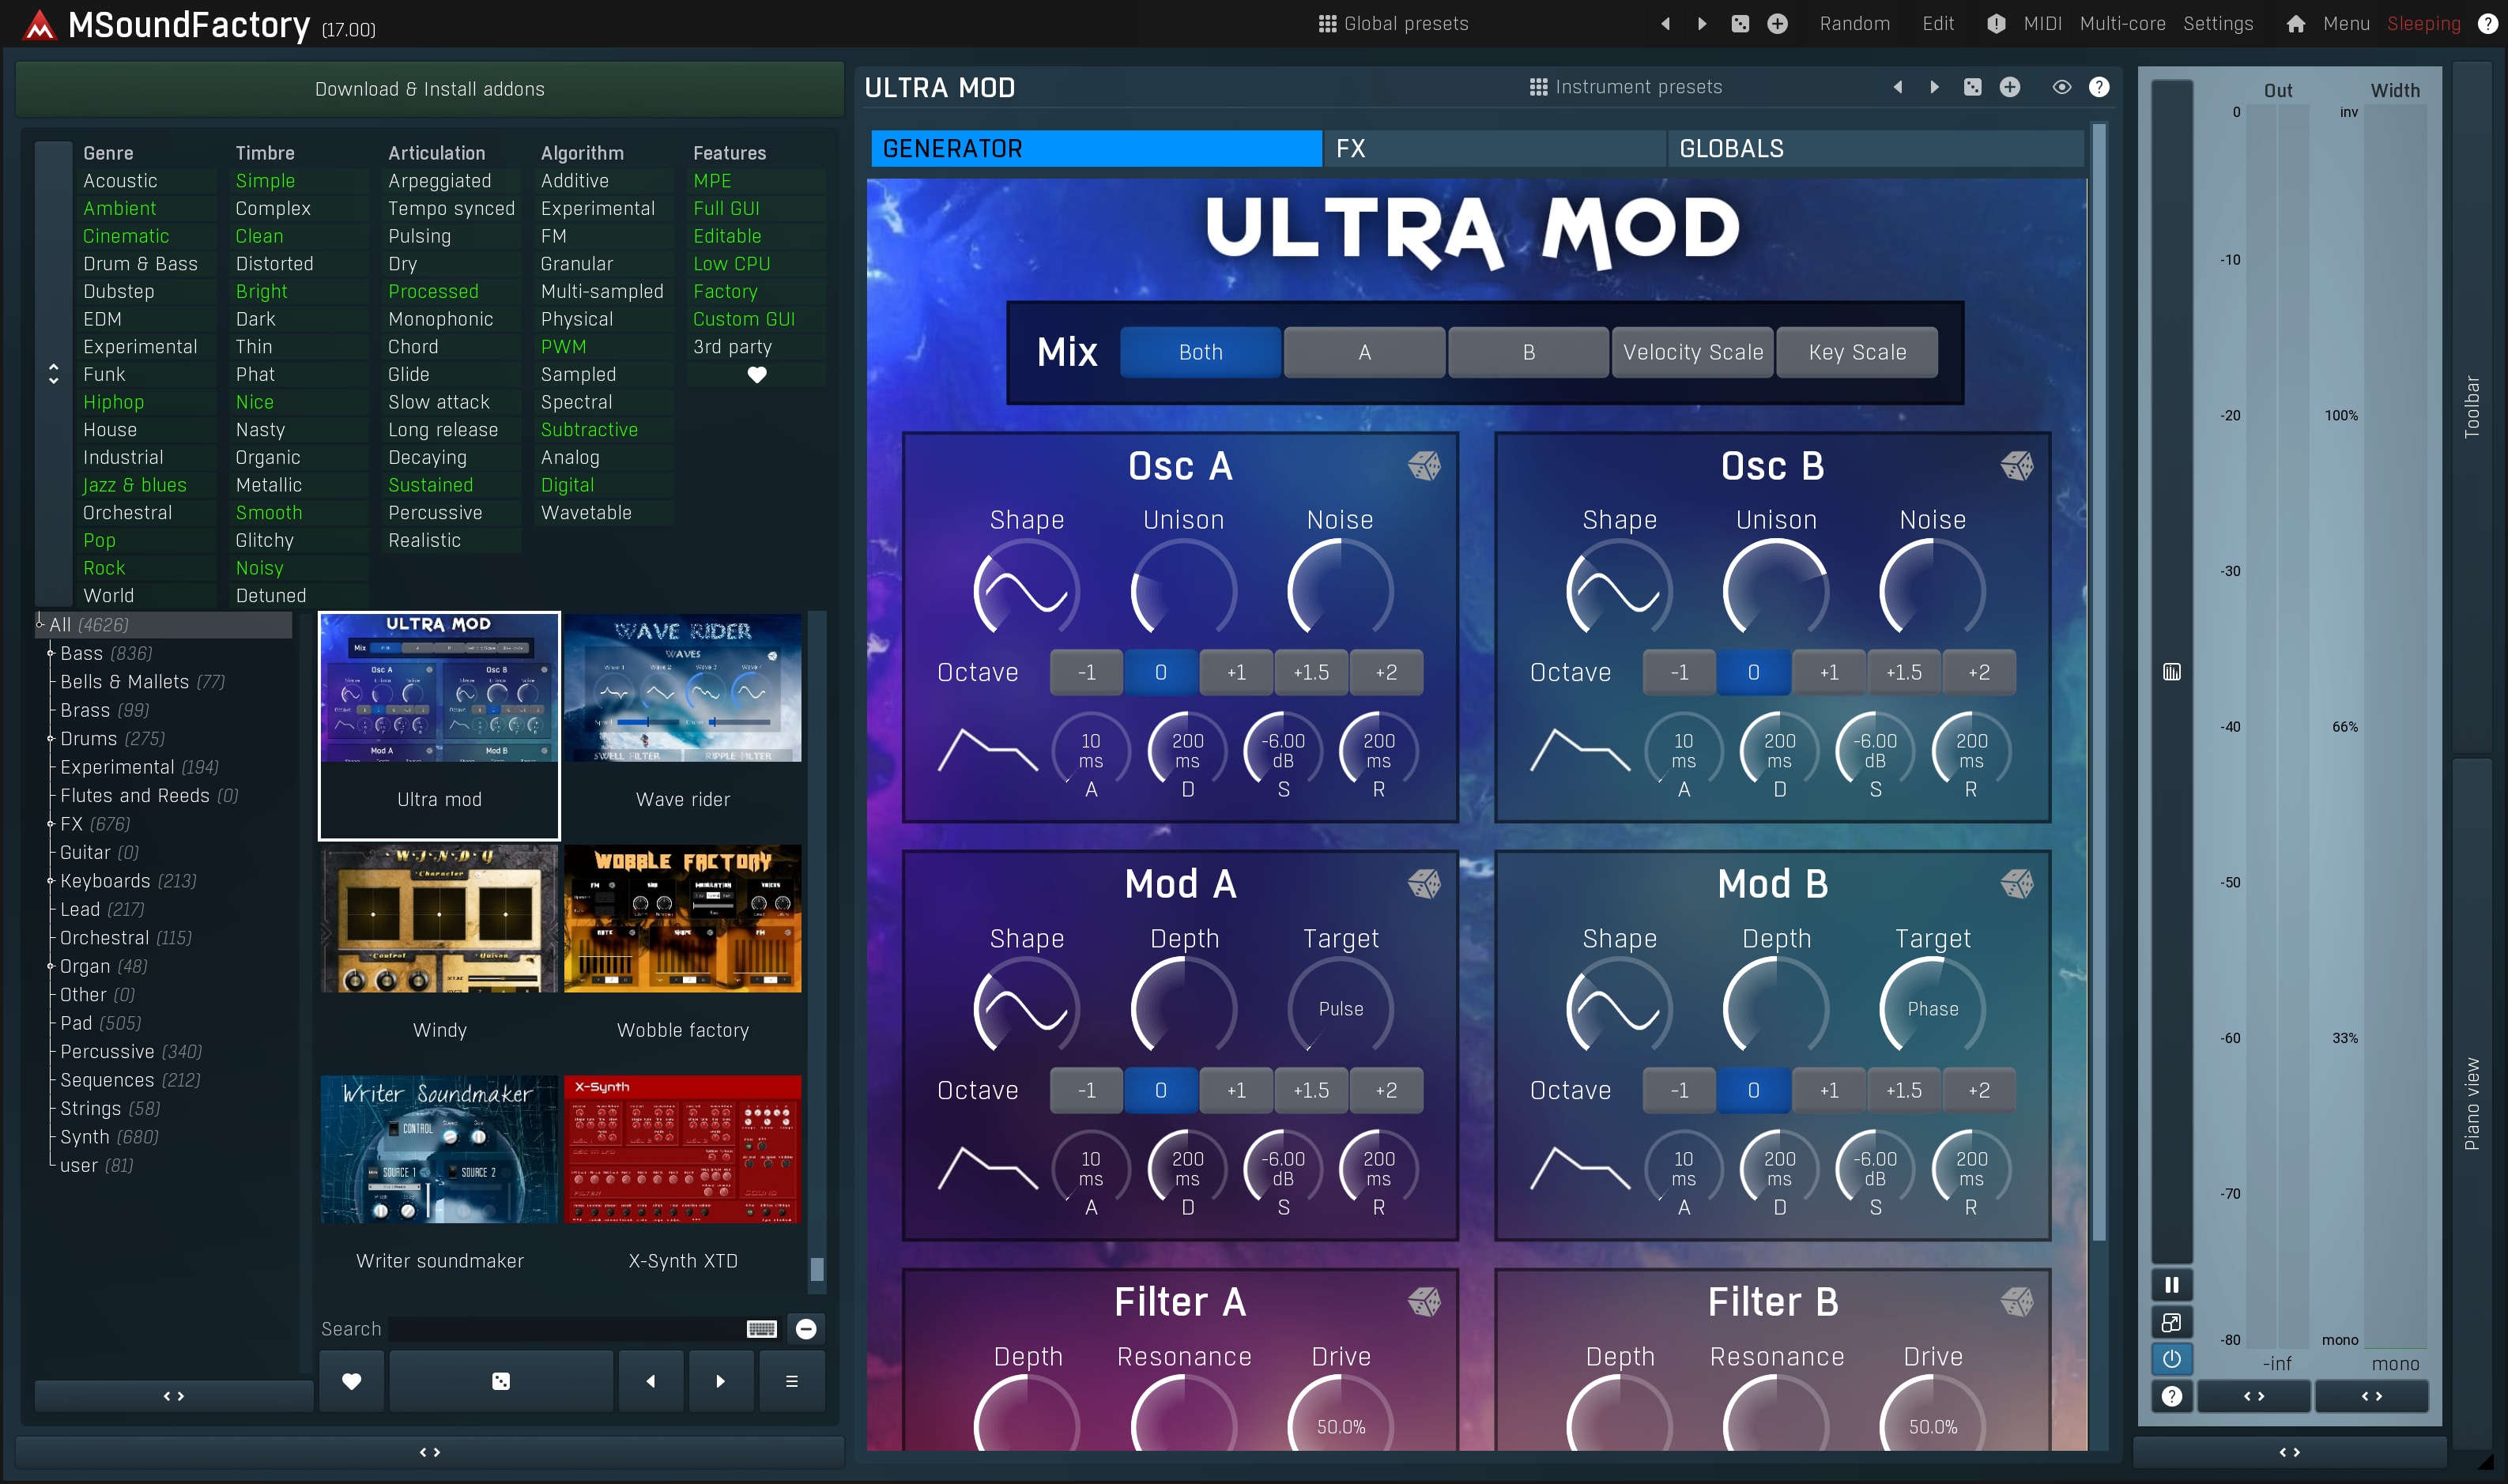Select Mix mode A only
Viewport: 2508px width, 1484px height.
(x=1364, y=352)
